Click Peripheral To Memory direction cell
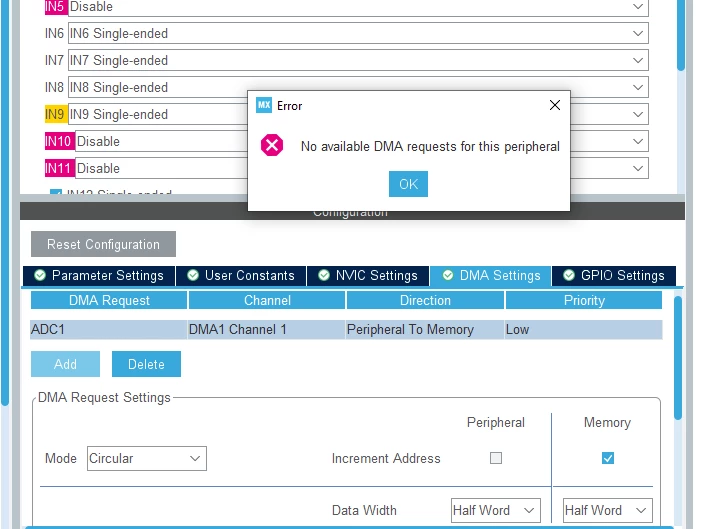This screenshot has height=529, width=707. (x=425, y=330)
